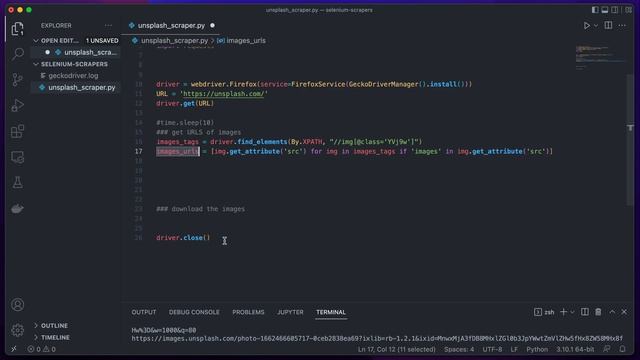The width and height of the screenshot is (640, 360).
Task: Toggle primary side bar layout icon
Action: (x=595, y=10)
